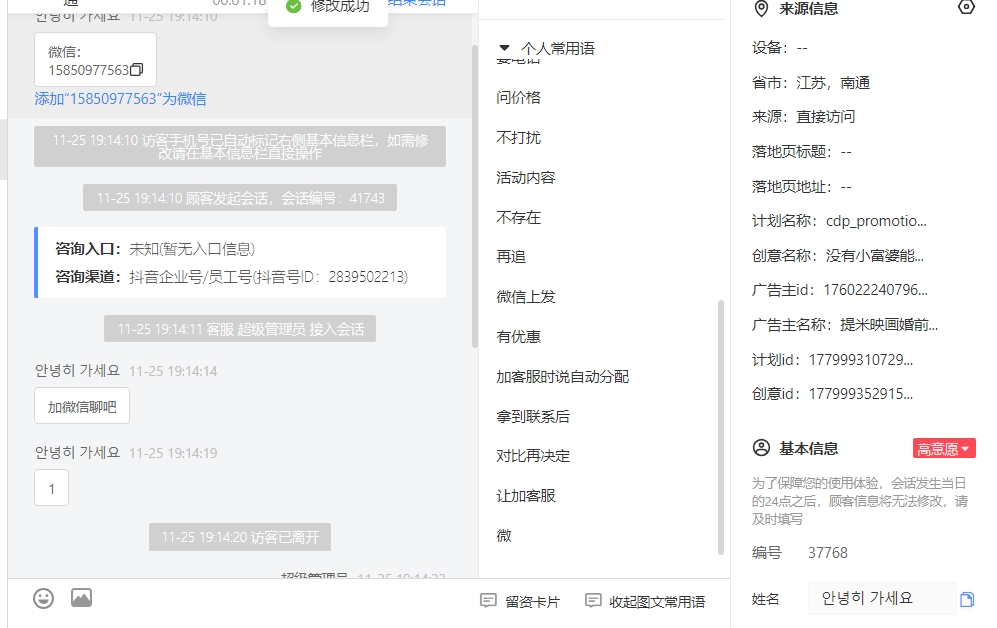This screenshot has width=997, height=628.
Task: Copy the WeChat number 15850977563
Action: [137, 70]
